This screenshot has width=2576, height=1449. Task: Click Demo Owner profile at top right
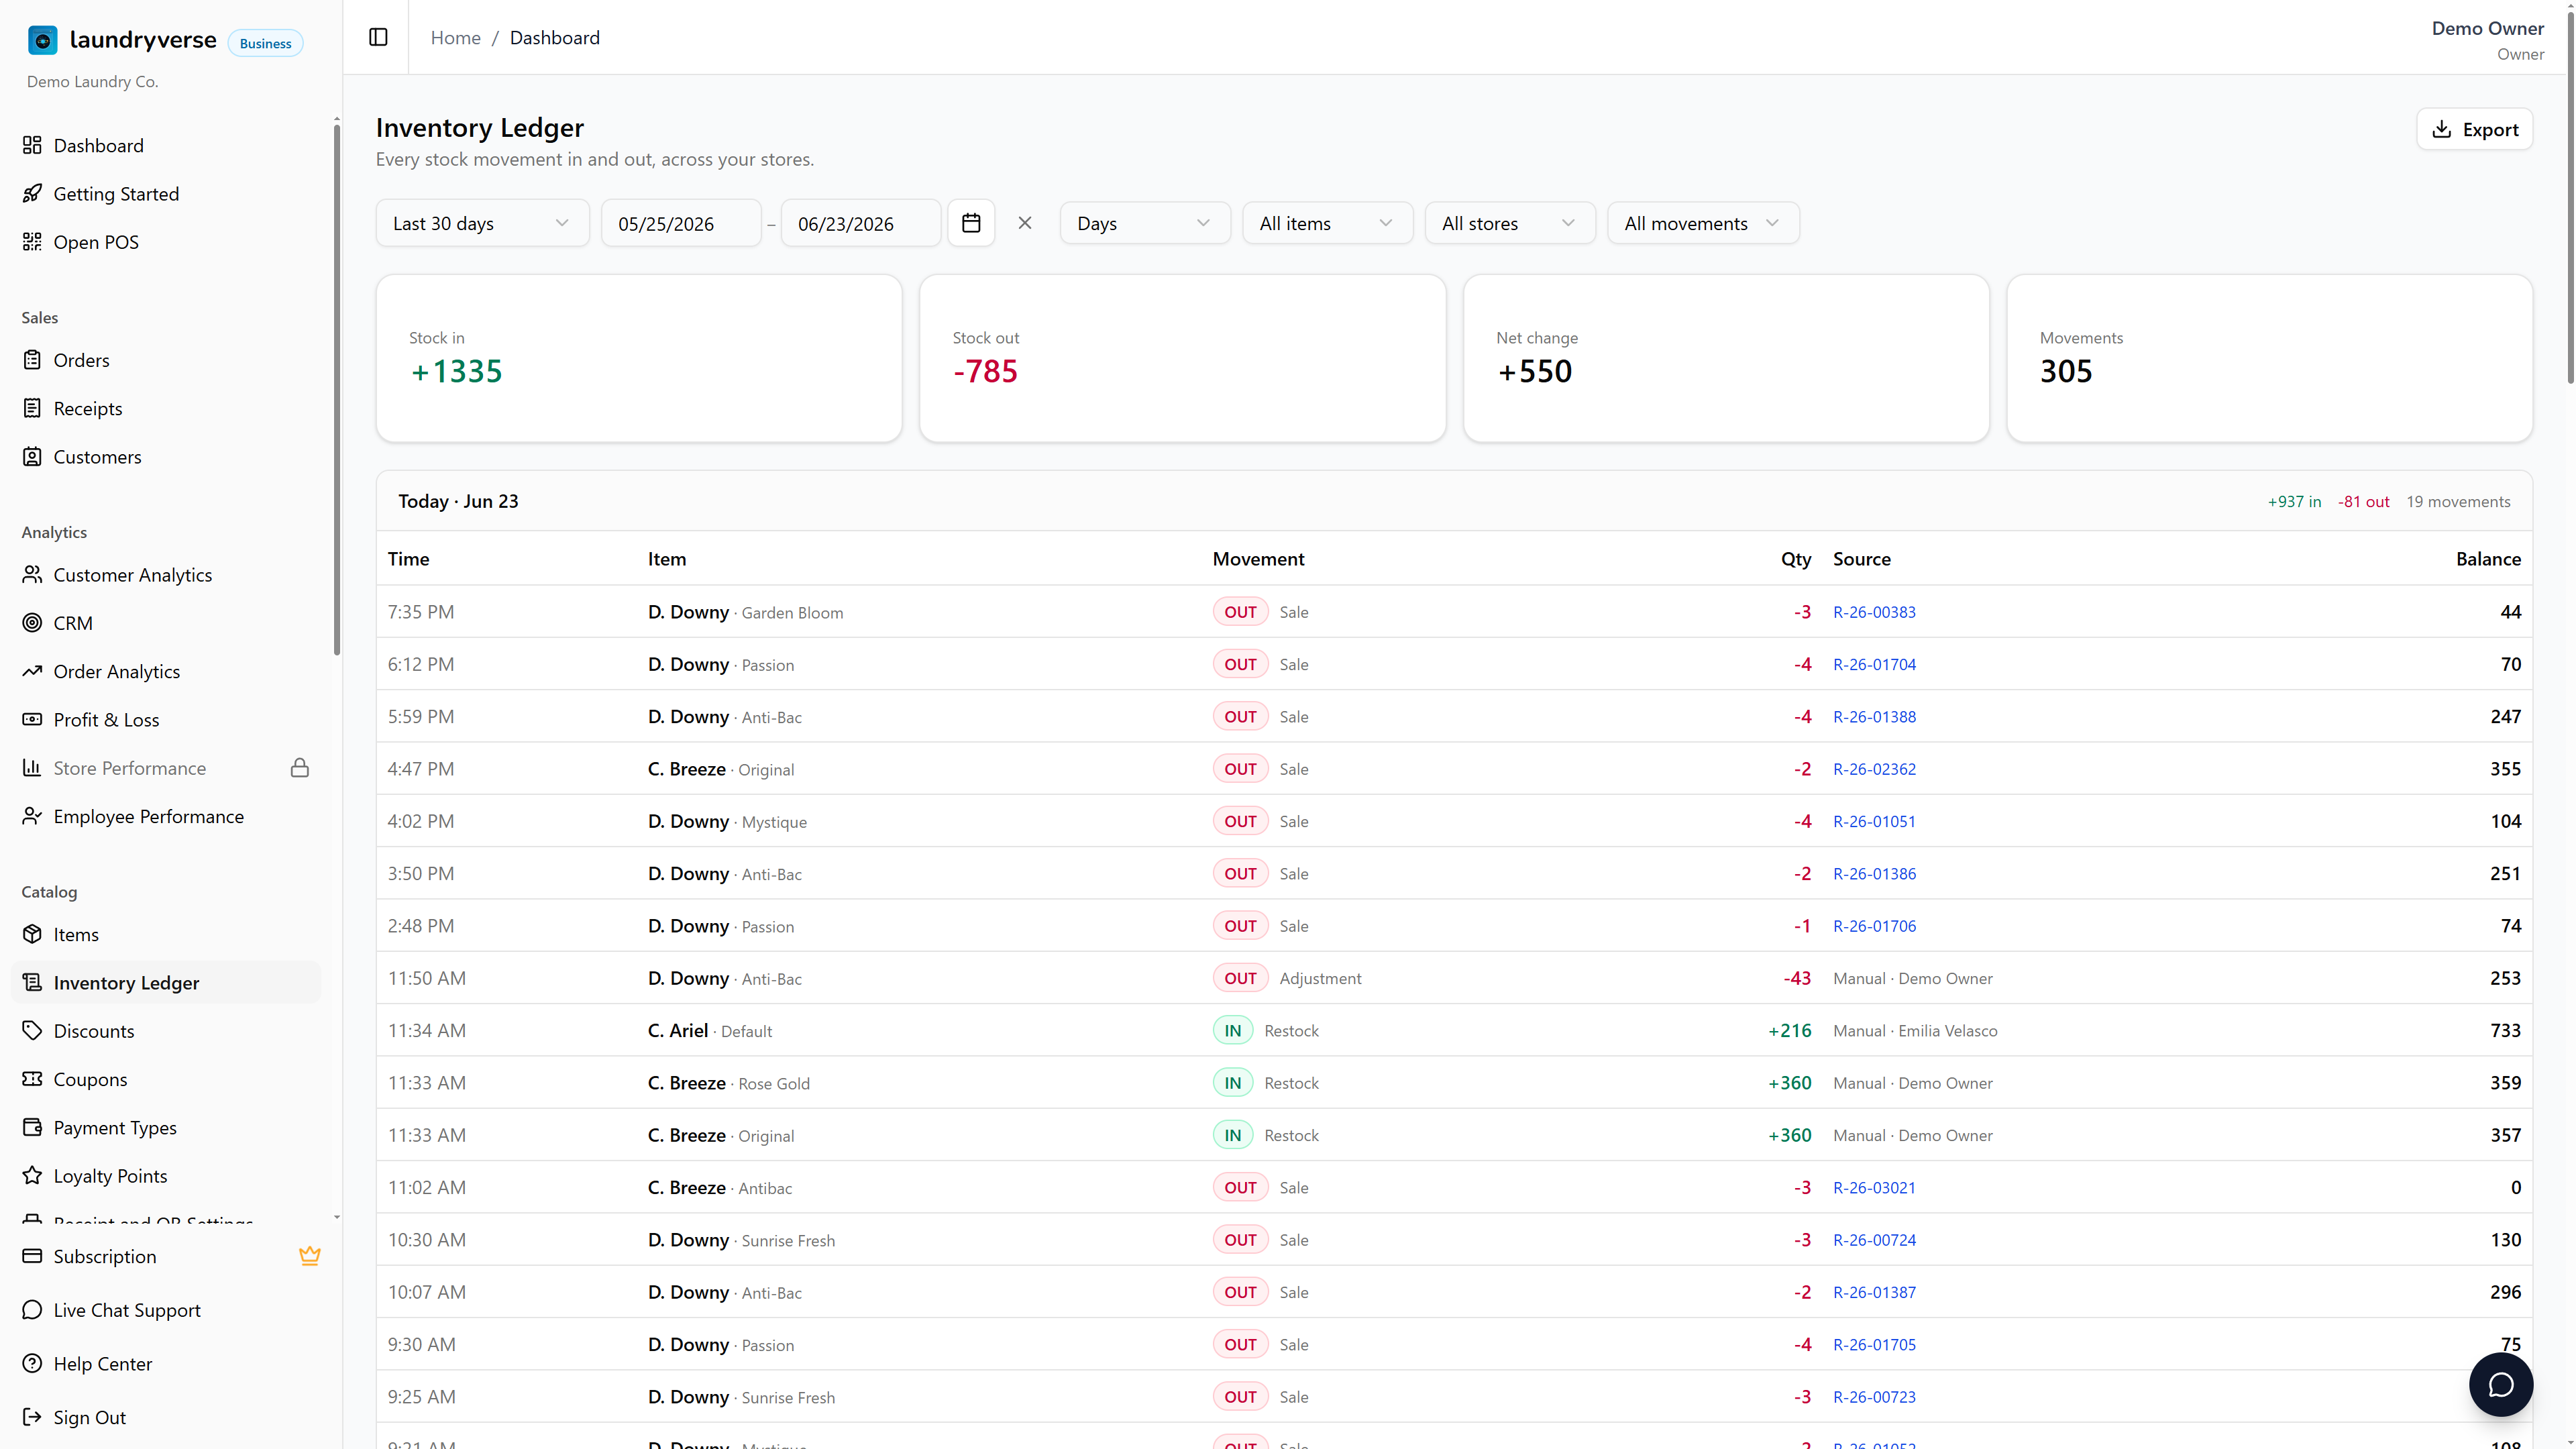(x=2487, y=40)
